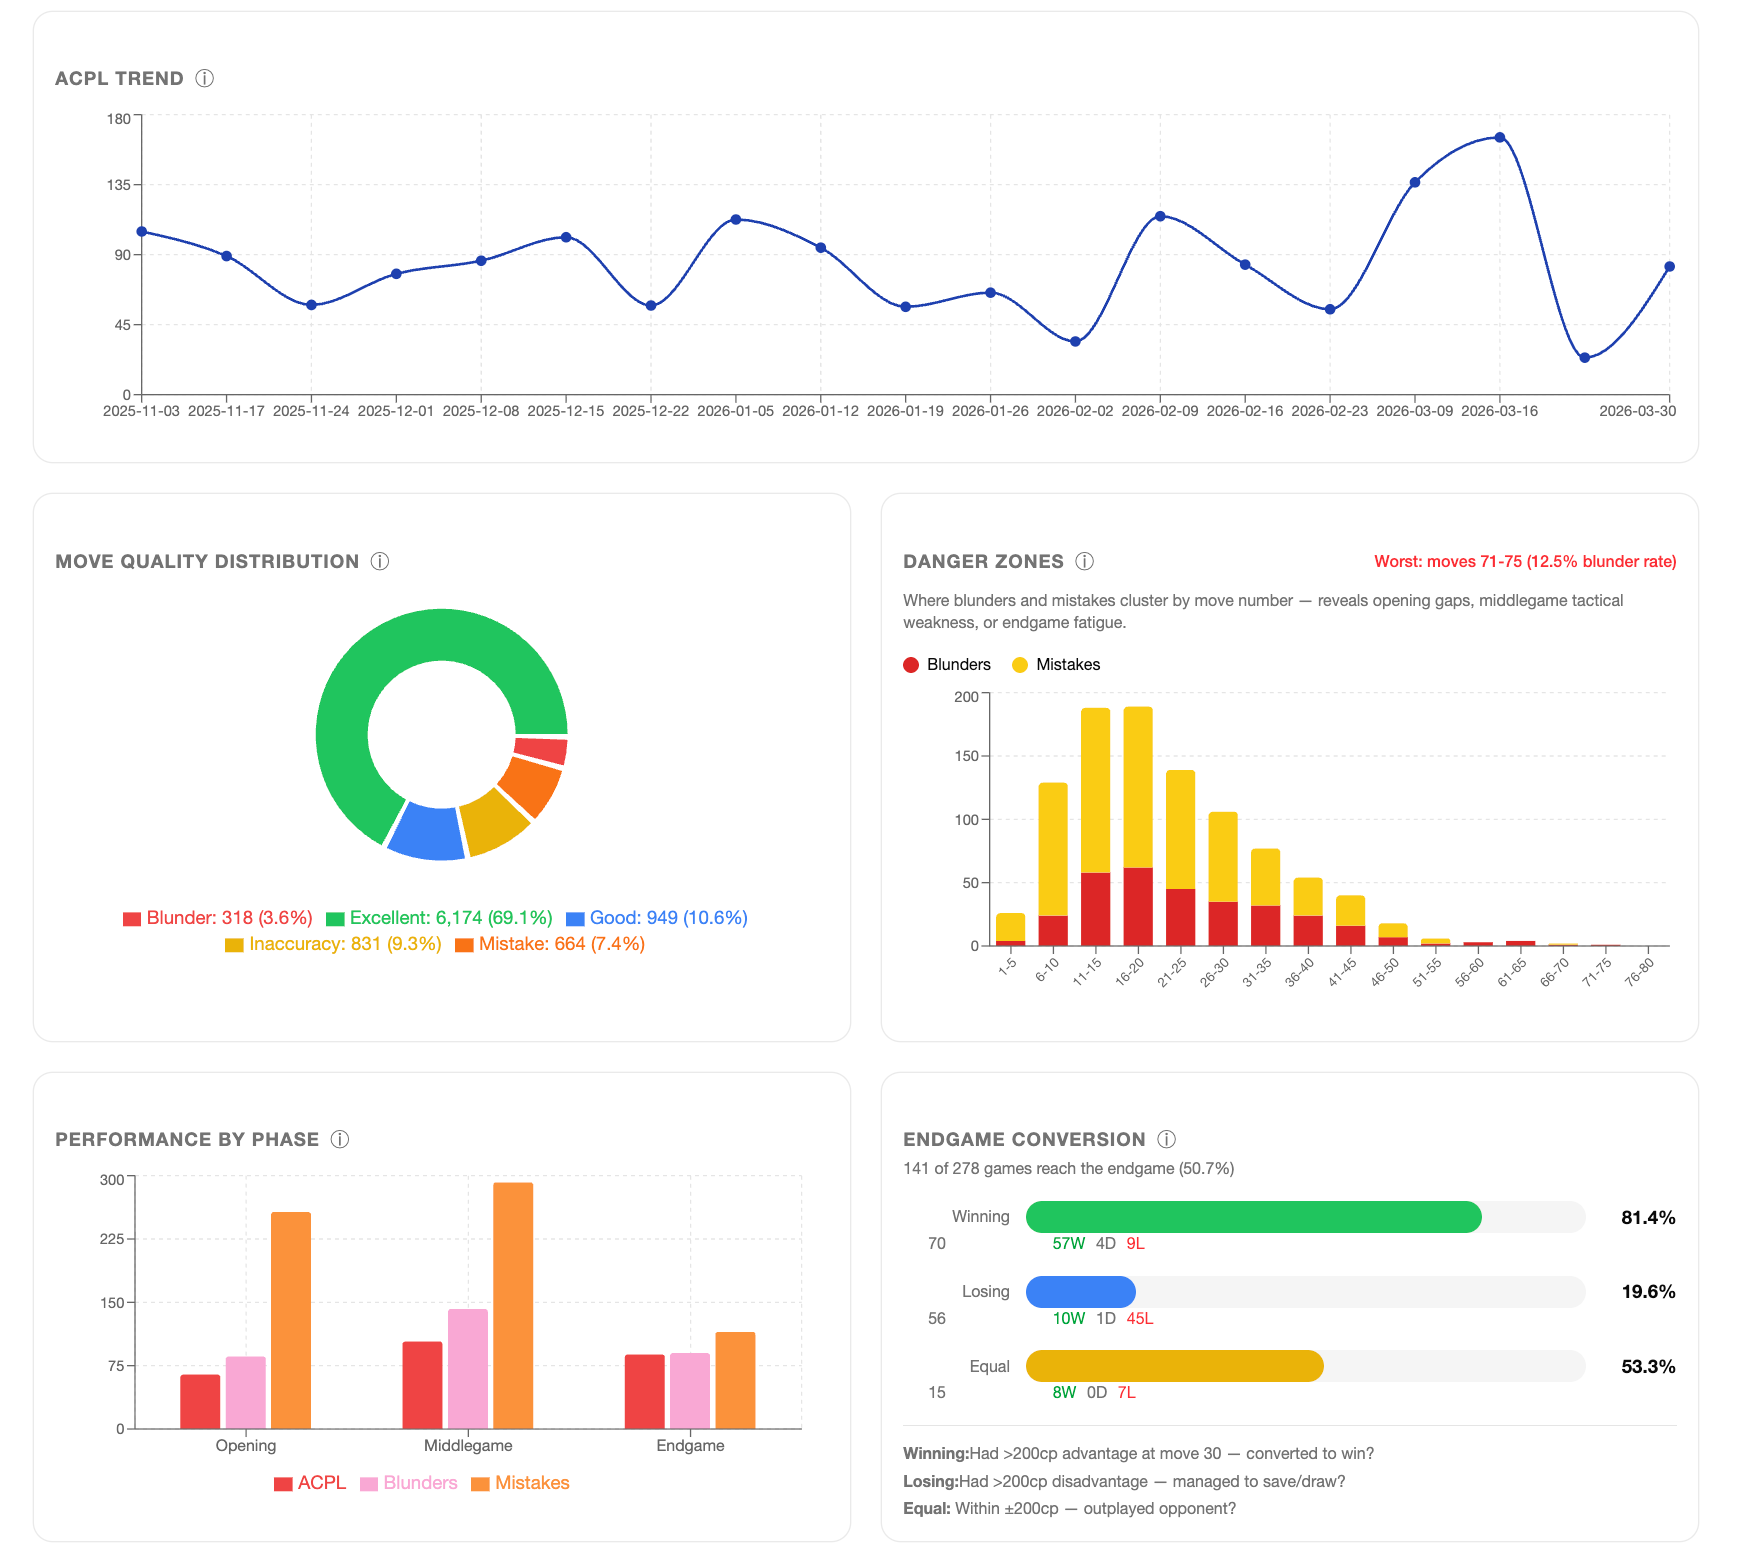
Task: Click the blue Losing conversion progress bar
Action: (x=1081, y=1292)
